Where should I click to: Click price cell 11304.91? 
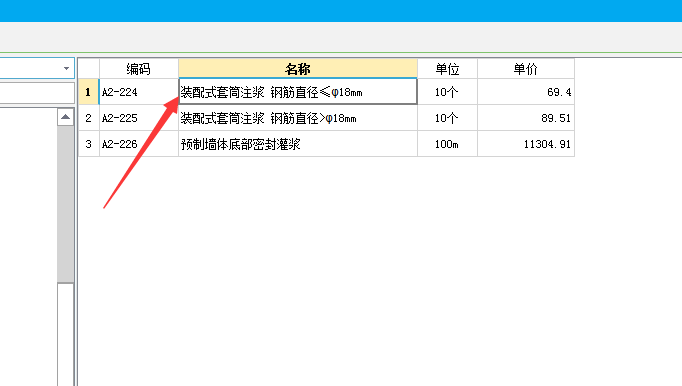(526, 144)
